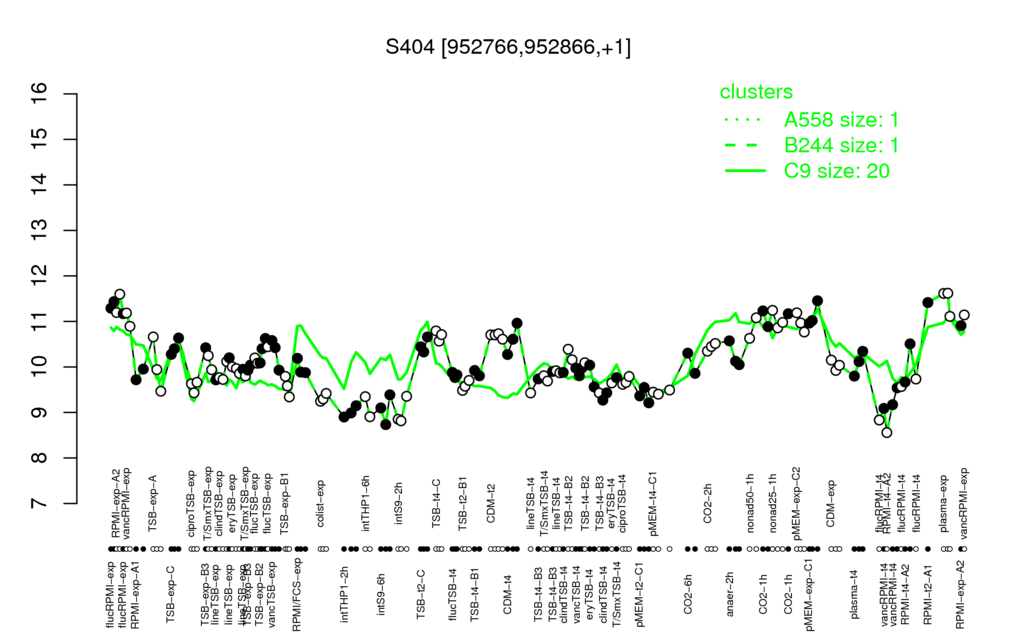Viewport: 1024px width, 640px height.
Task: Click y-axis tick label 13
Action: point(40,231)
